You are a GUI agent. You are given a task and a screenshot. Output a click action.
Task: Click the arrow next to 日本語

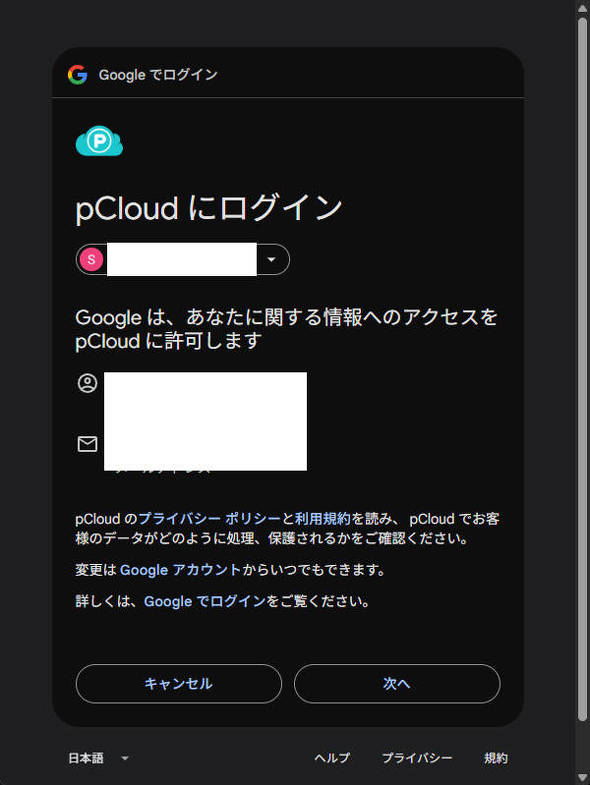[x=125, y=758]
